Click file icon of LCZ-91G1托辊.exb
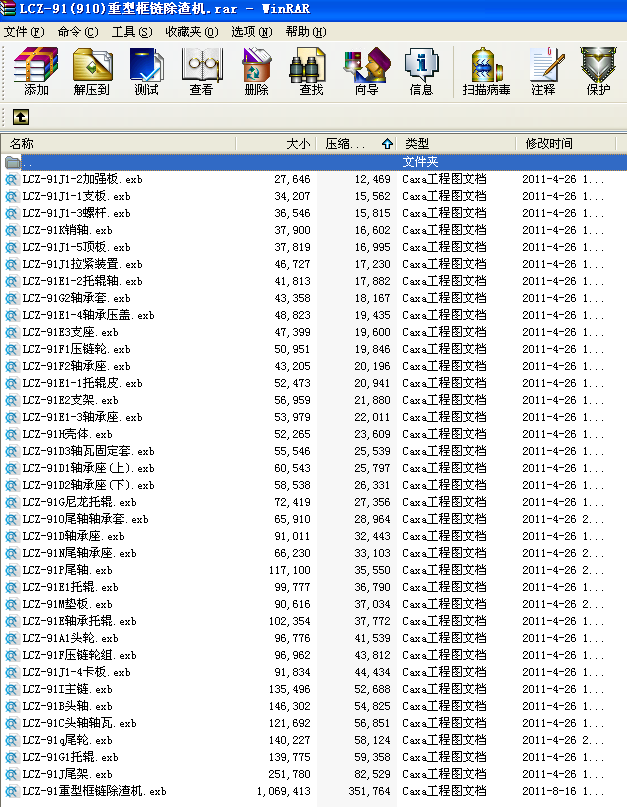Viewport: 627px width, 807px height. (x=11, y=757)
